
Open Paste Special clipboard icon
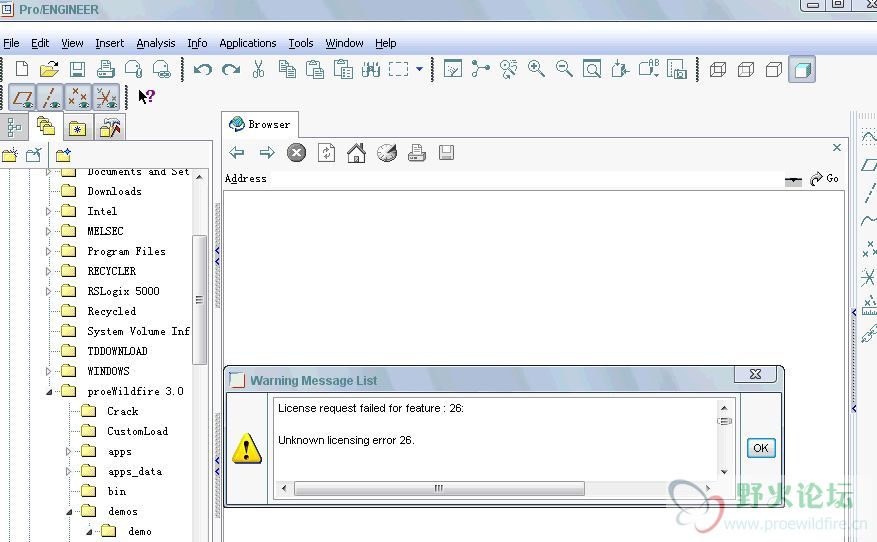click(x=343, y=69)
